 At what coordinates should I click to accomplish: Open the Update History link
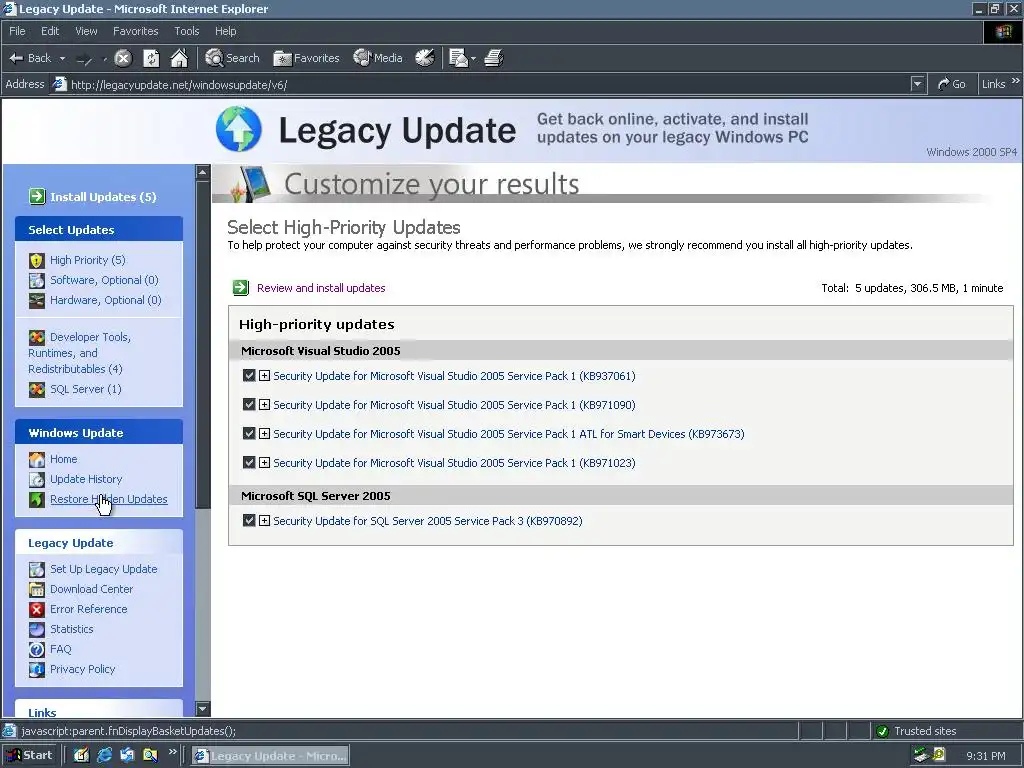coord(86,479)
